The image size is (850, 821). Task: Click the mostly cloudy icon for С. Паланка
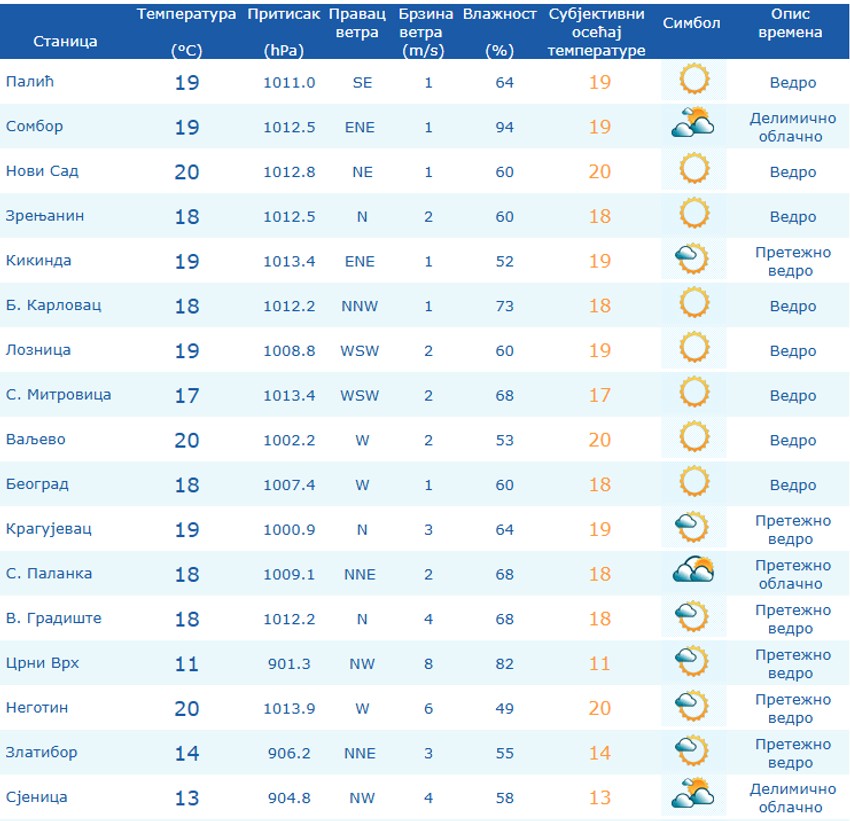click(x=693, y=570)
